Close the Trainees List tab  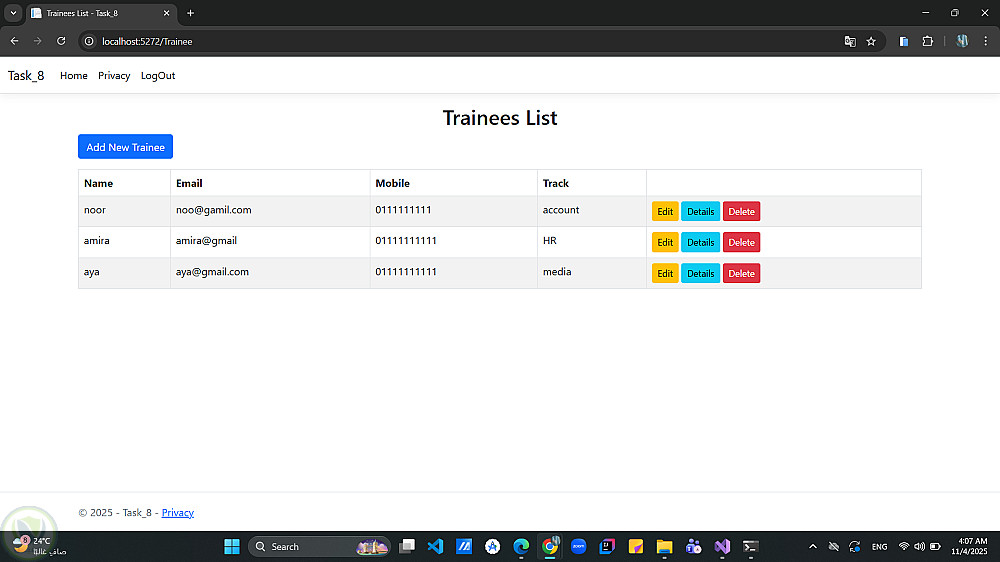click(x=166, y=13)
